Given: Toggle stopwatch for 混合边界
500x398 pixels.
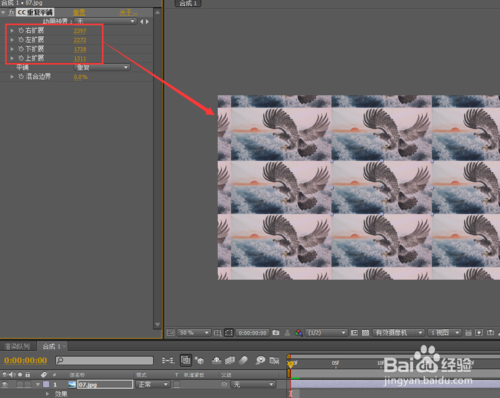Looking at the screenshot, I should click(21, 77).
